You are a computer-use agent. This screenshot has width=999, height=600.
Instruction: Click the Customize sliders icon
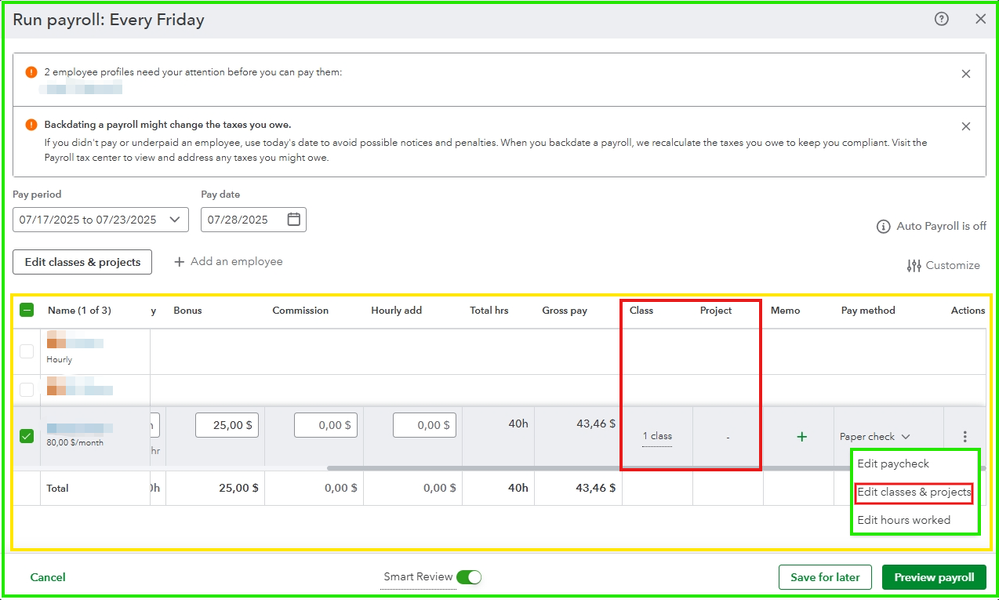point(914,266)
